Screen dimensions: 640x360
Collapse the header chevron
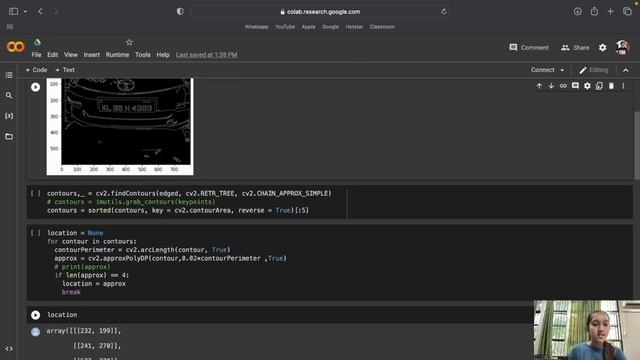(x=626, y=70)
